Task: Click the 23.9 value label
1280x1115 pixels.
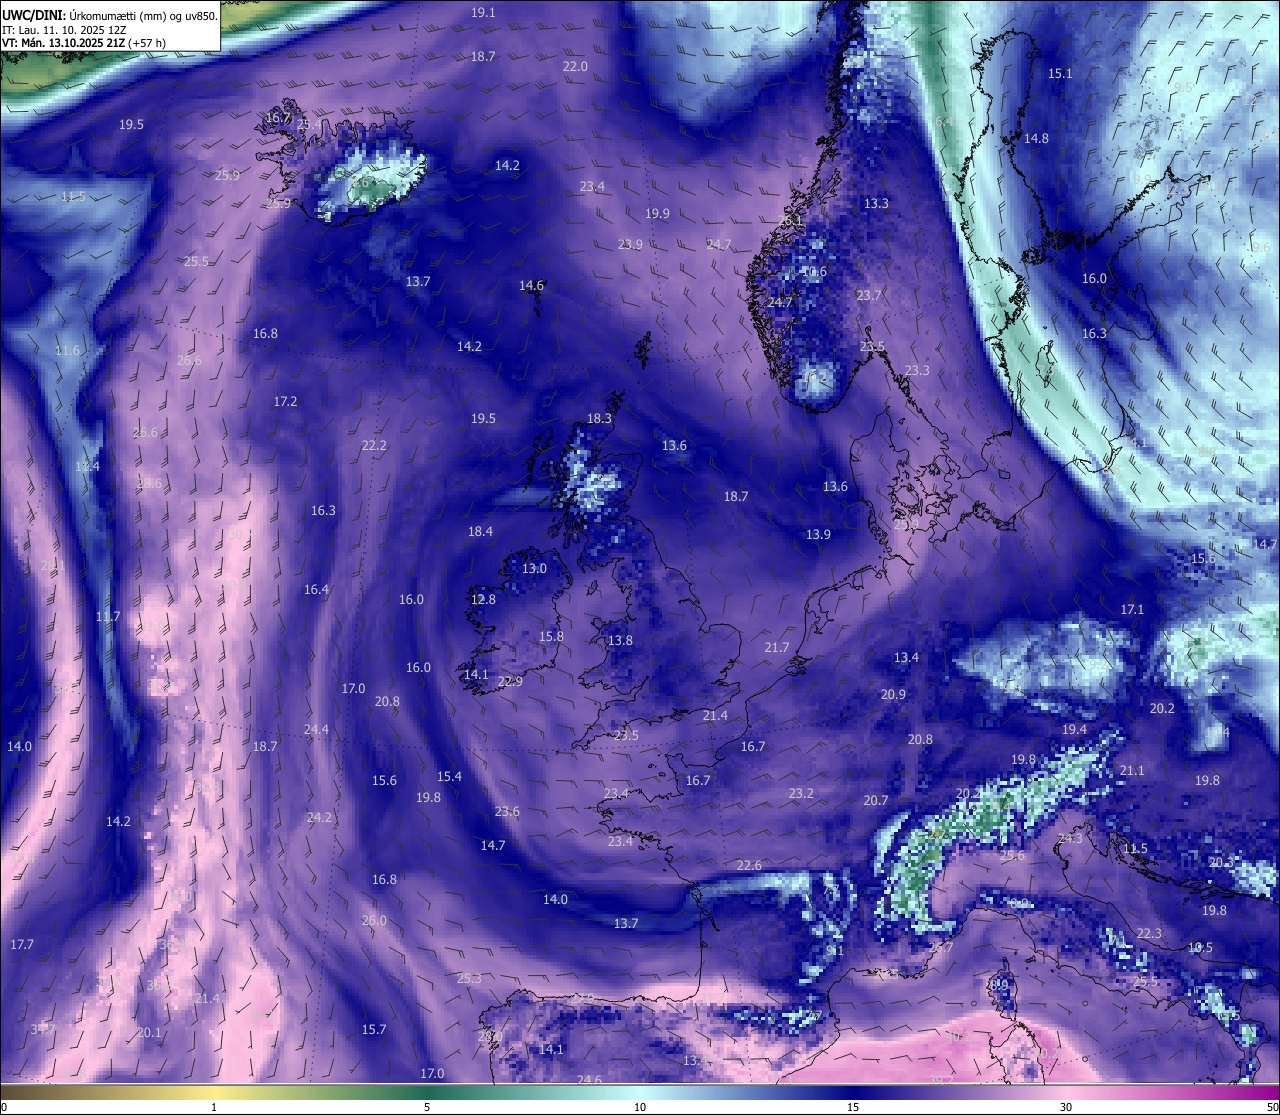Action: (630, 244)
